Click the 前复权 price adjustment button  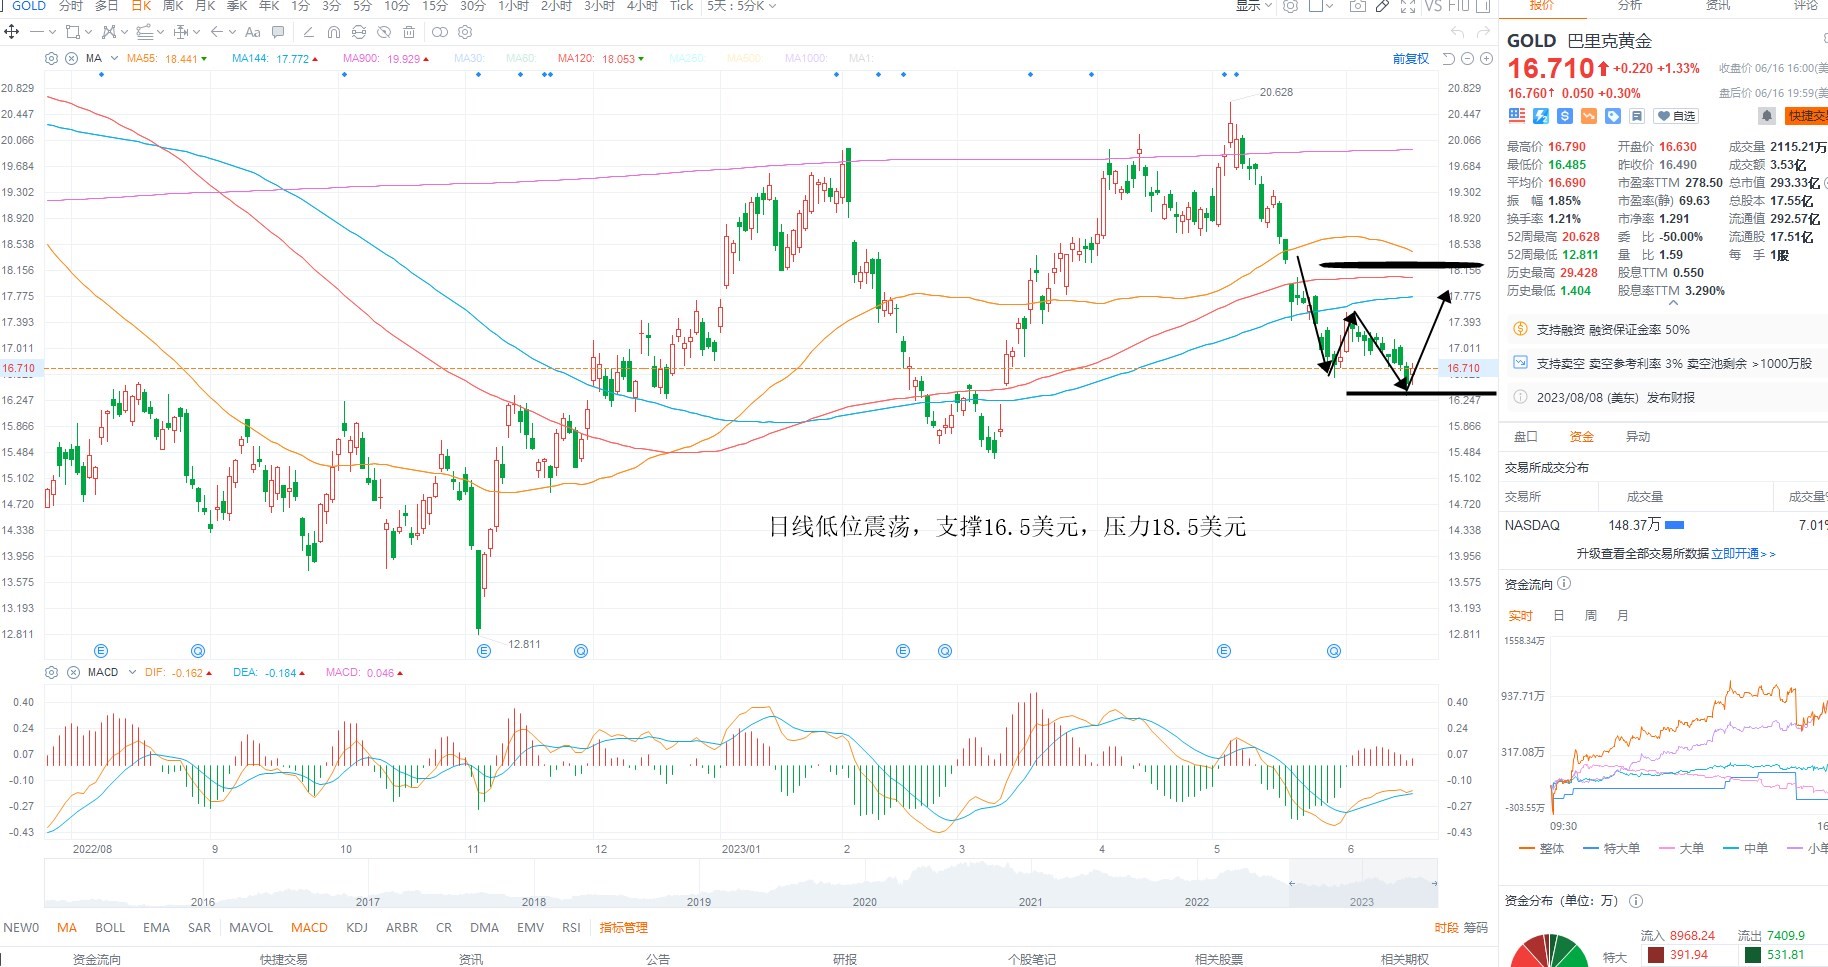click(x=1410, y=59)
